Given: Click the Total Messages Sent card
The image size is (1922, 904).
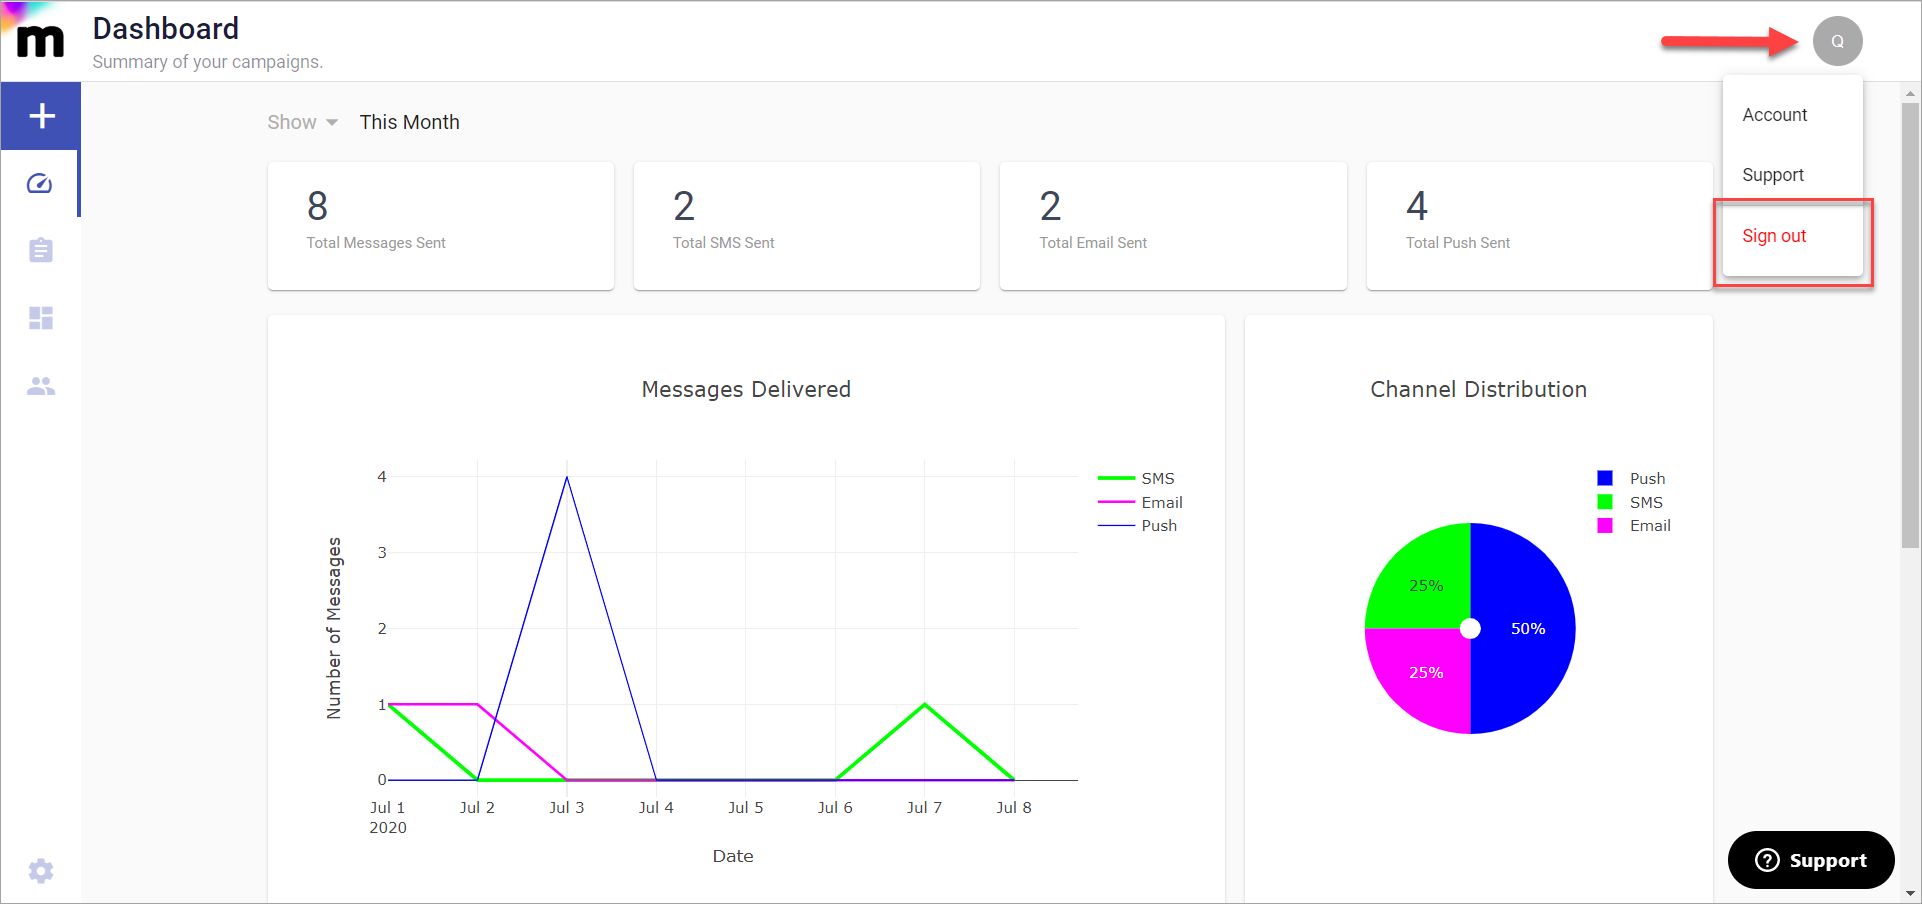Looking at the screenshot, I should pyautogui.click(x=441, y=226).
